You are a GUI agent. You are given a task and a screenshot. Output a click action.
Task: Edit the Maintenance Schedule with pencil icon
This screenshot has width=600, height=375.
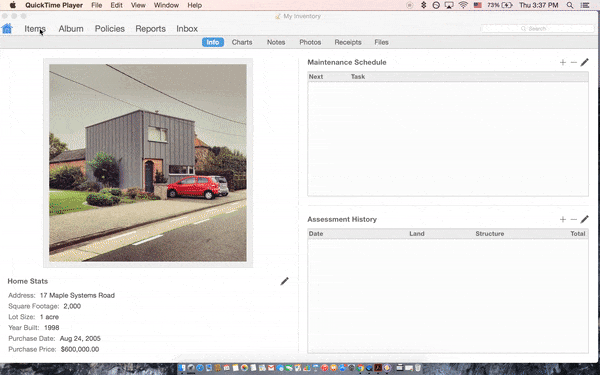tap(584, 62)
